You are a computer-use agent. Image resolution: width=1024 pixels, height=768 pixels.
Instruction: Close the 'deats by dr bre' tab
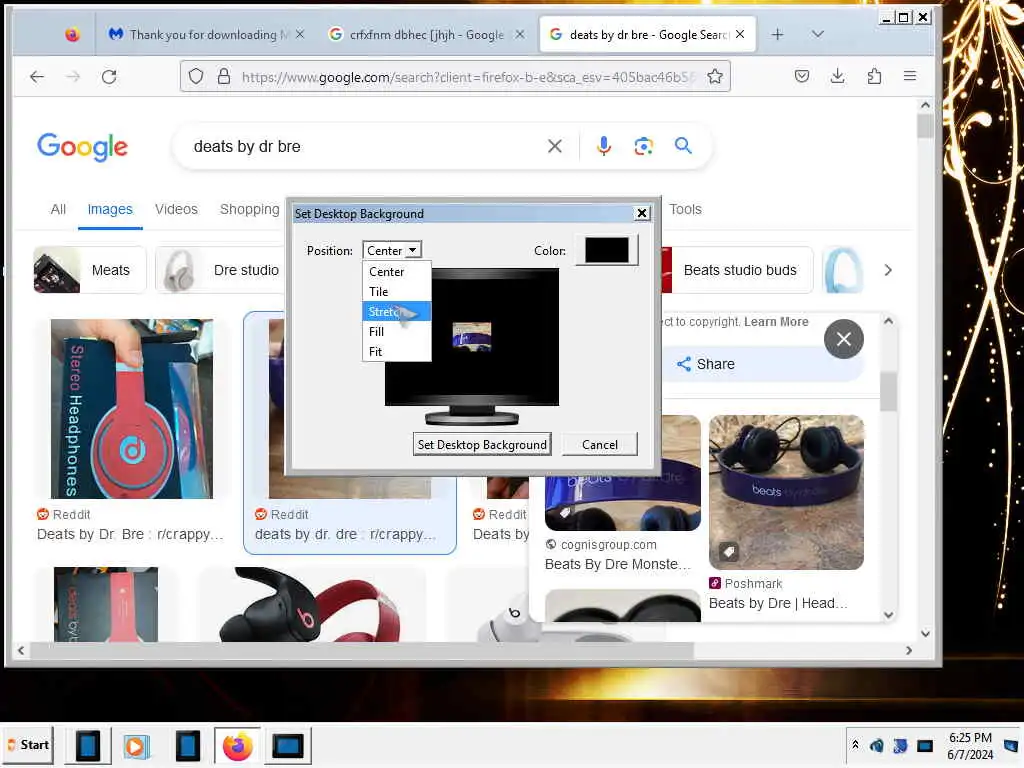click(740, 34)
